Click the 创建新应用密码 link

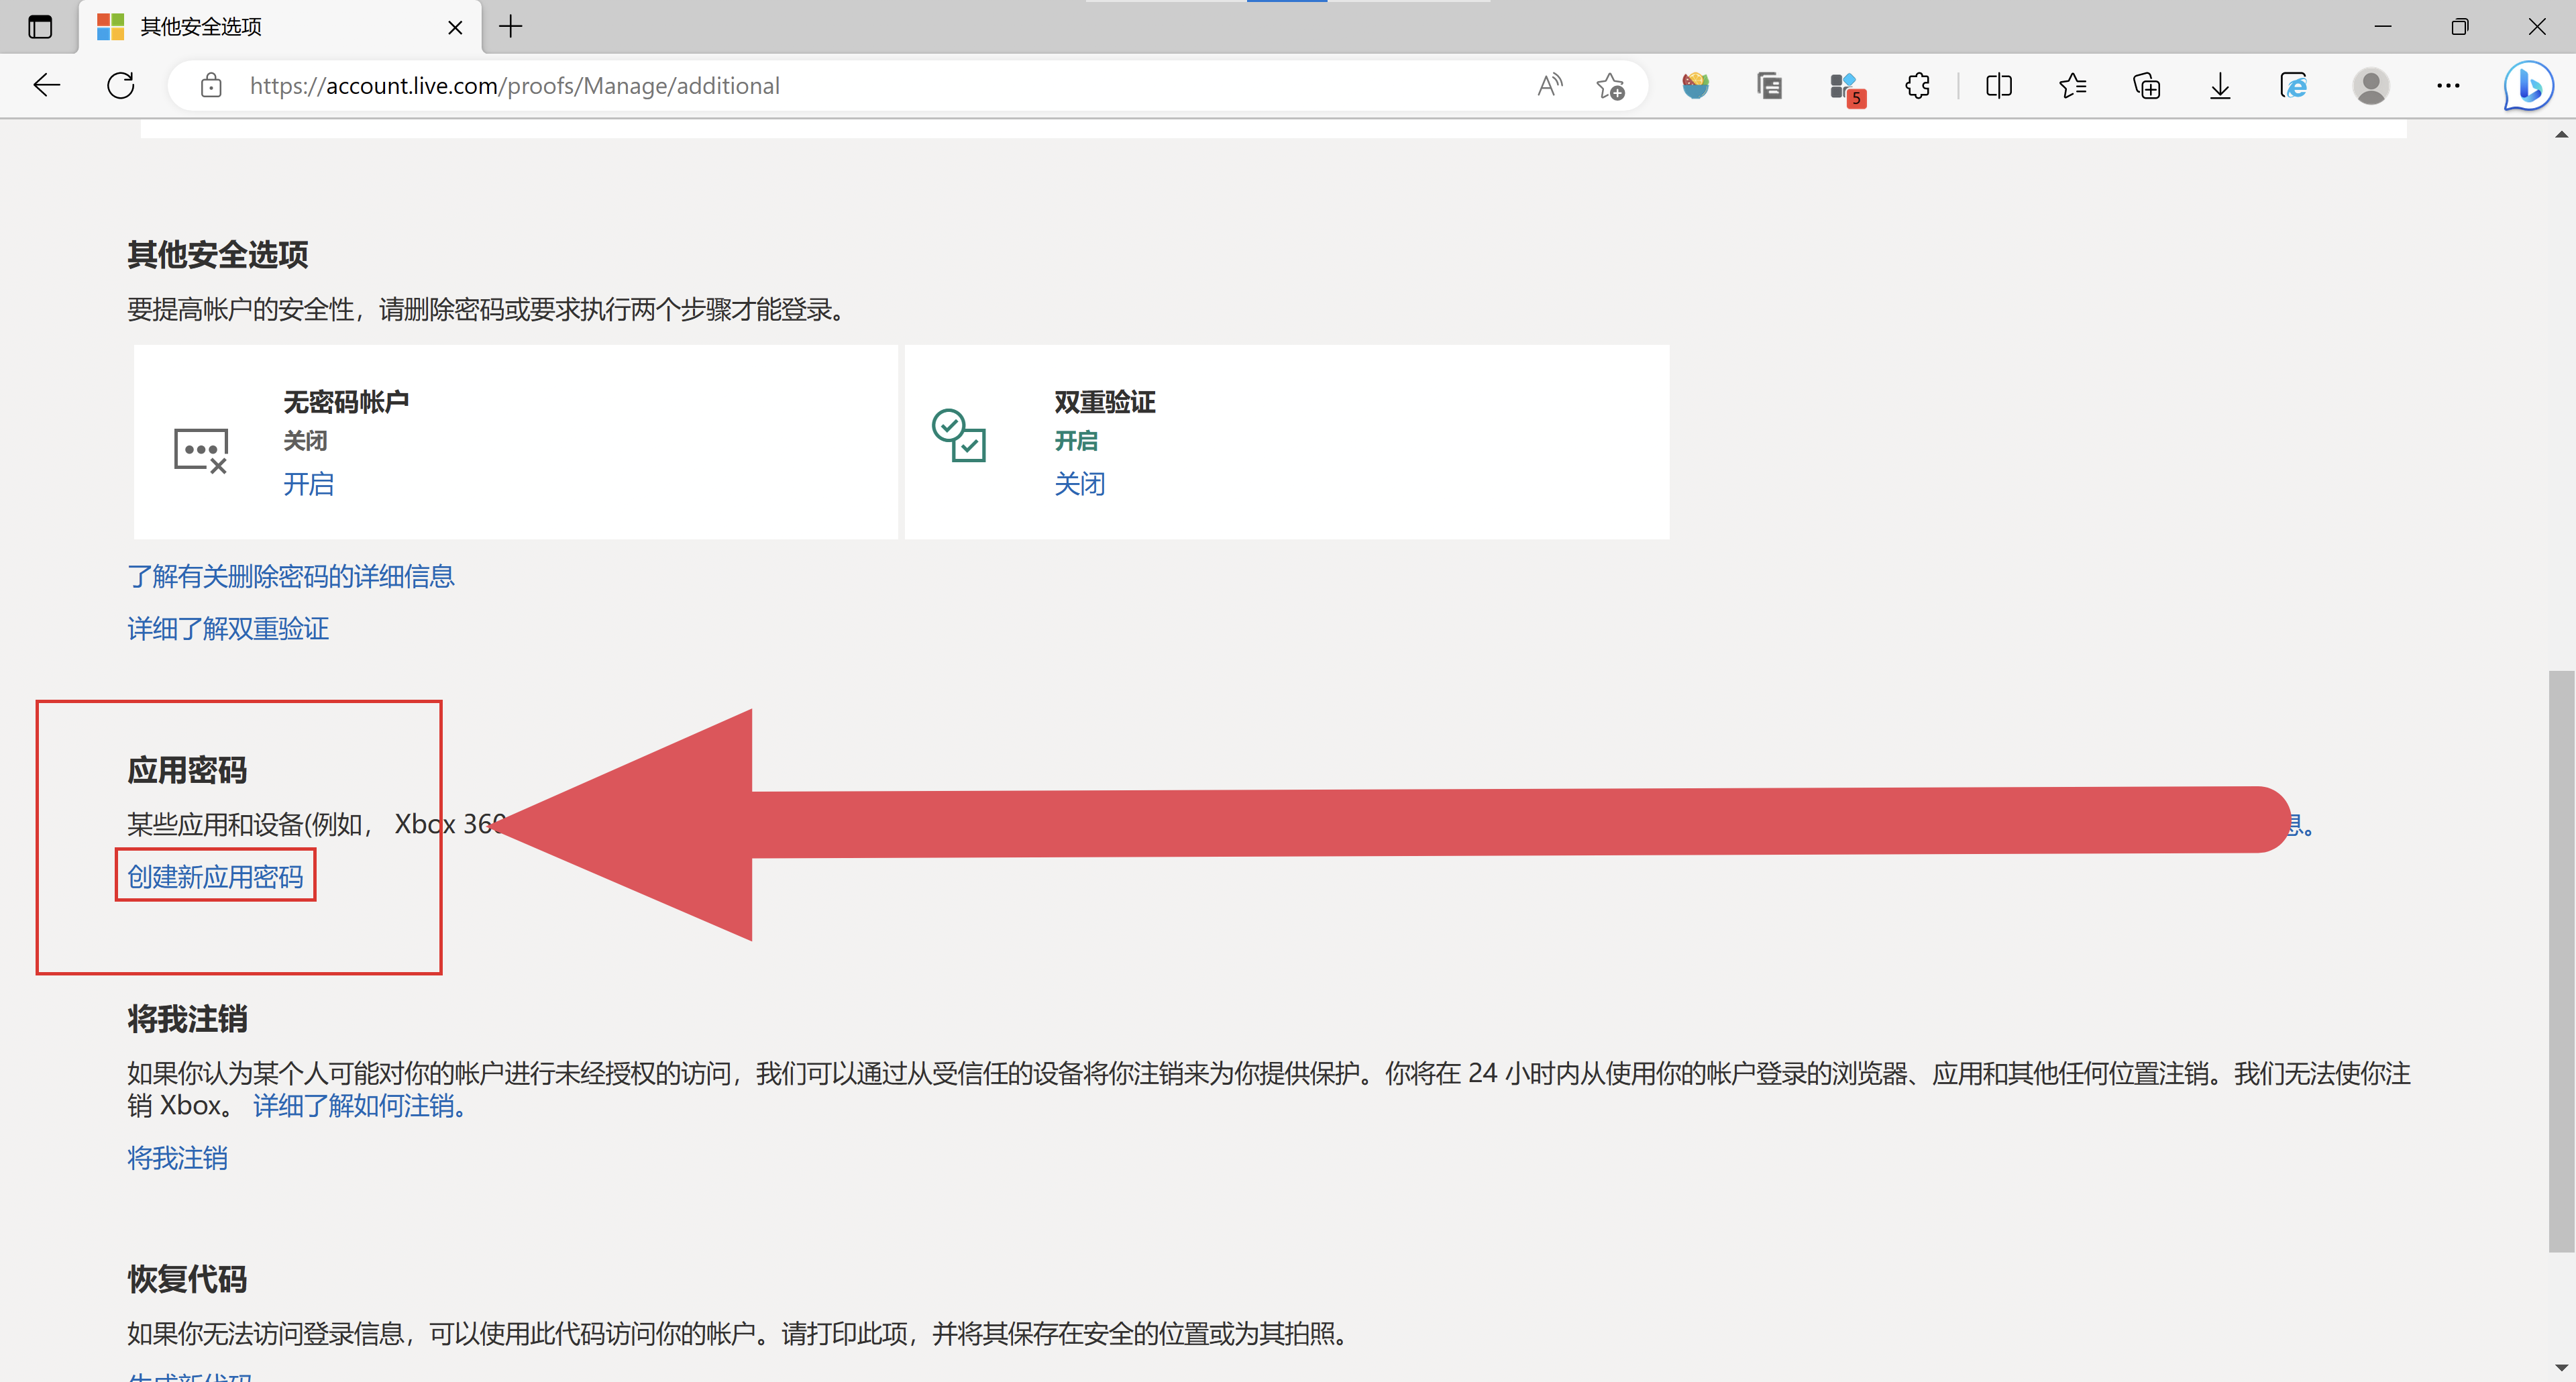click(x=215, y=877)
